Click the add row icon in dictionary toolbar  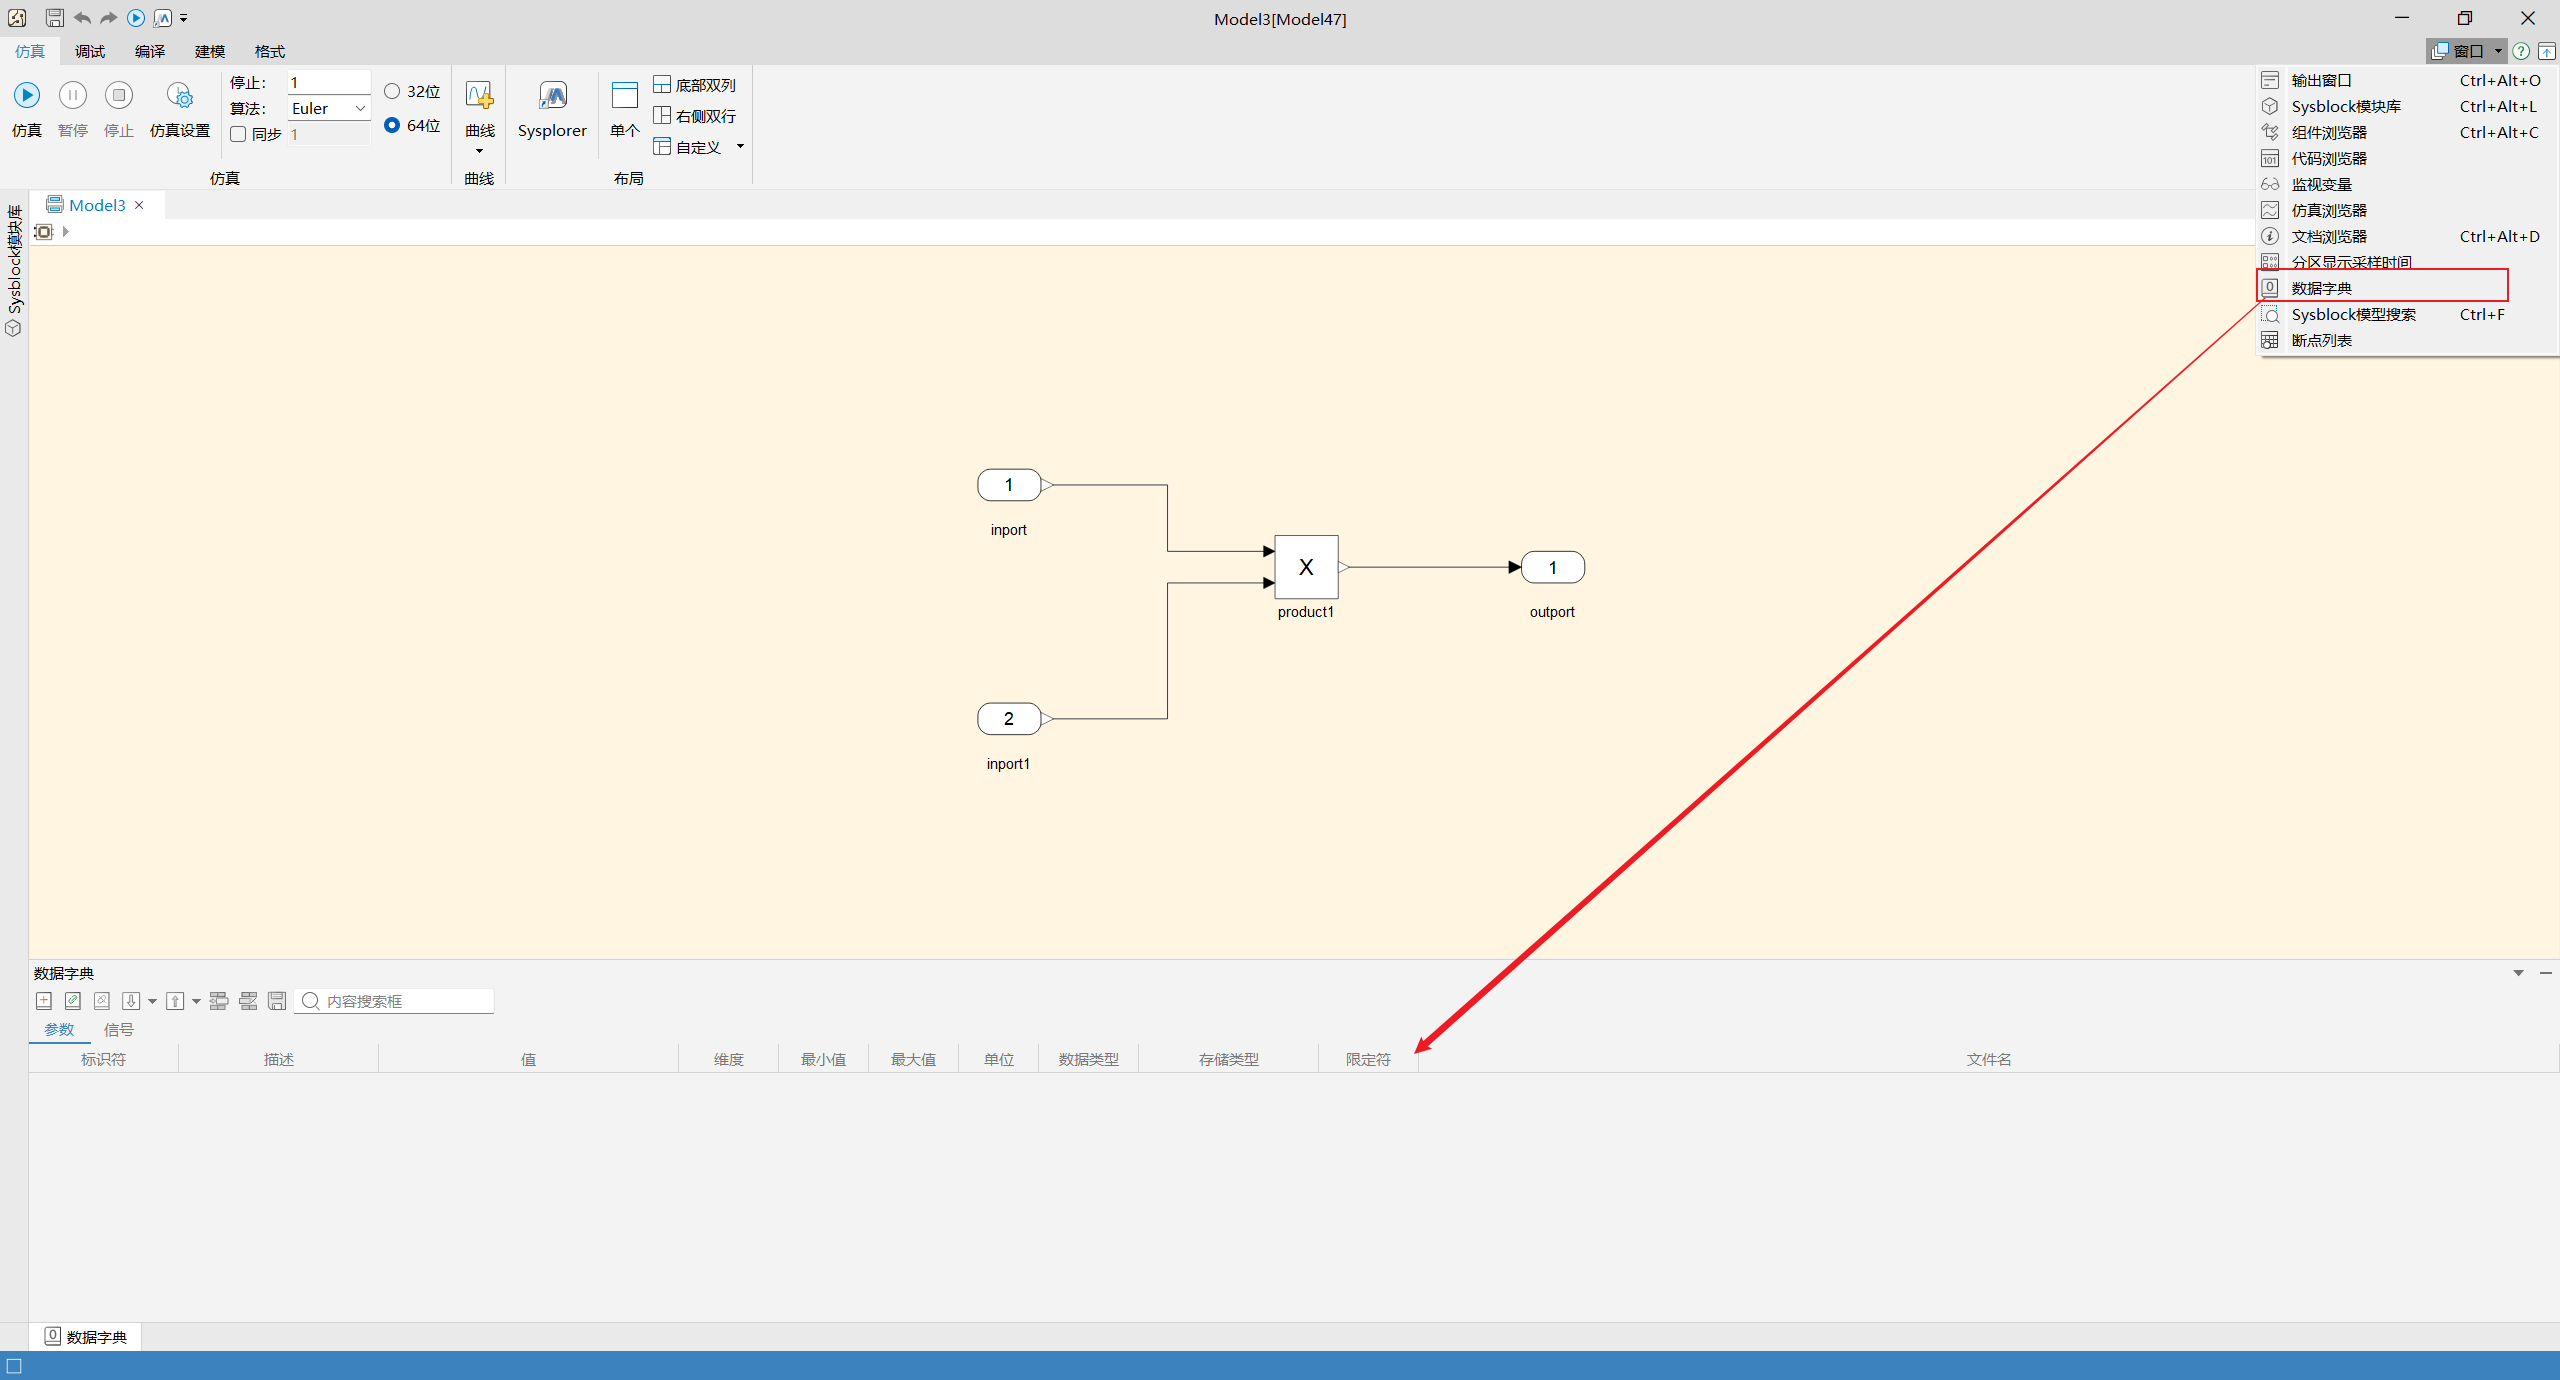(219, 1000)
